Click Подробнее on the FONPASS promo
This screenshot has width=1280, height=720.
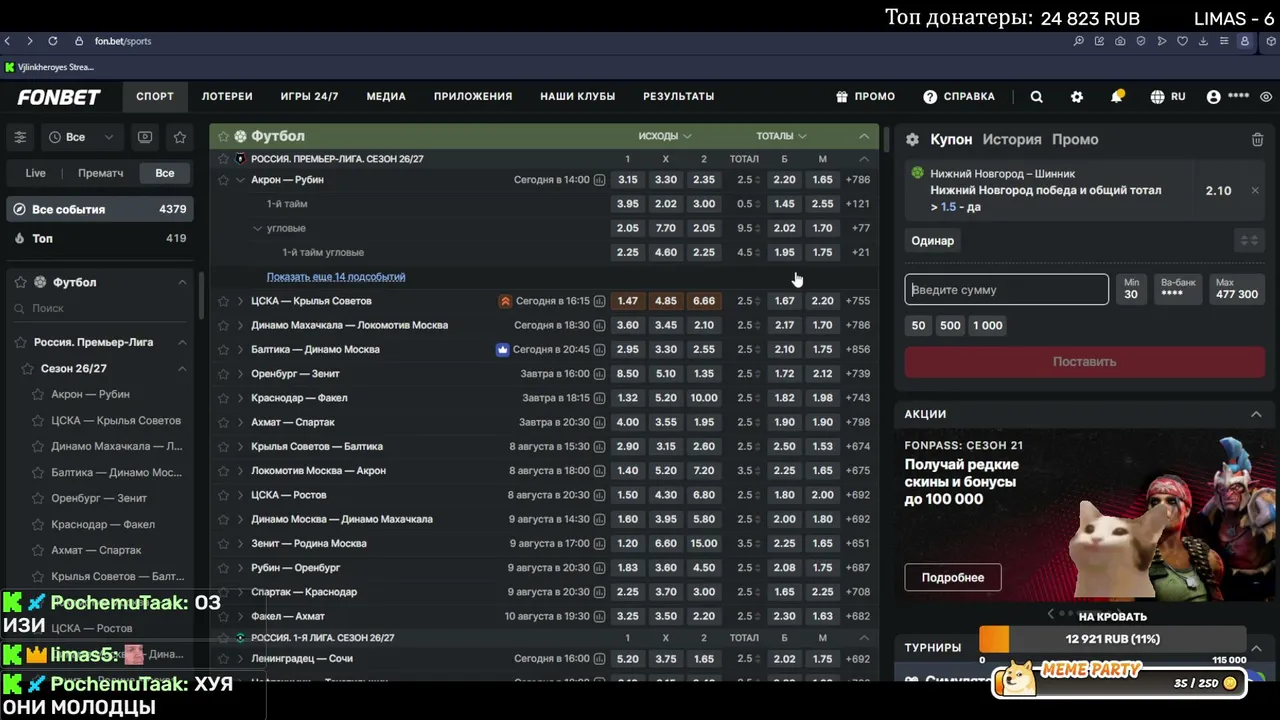(x=953, y=578)
